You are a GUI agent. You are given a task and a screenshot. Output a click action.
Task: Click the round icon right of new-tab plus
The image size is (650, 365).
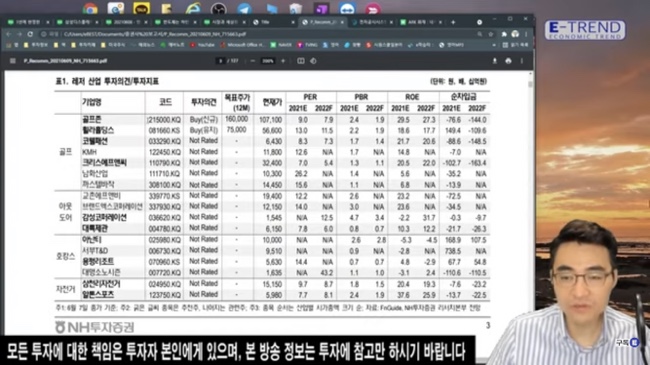coord(480,22)
